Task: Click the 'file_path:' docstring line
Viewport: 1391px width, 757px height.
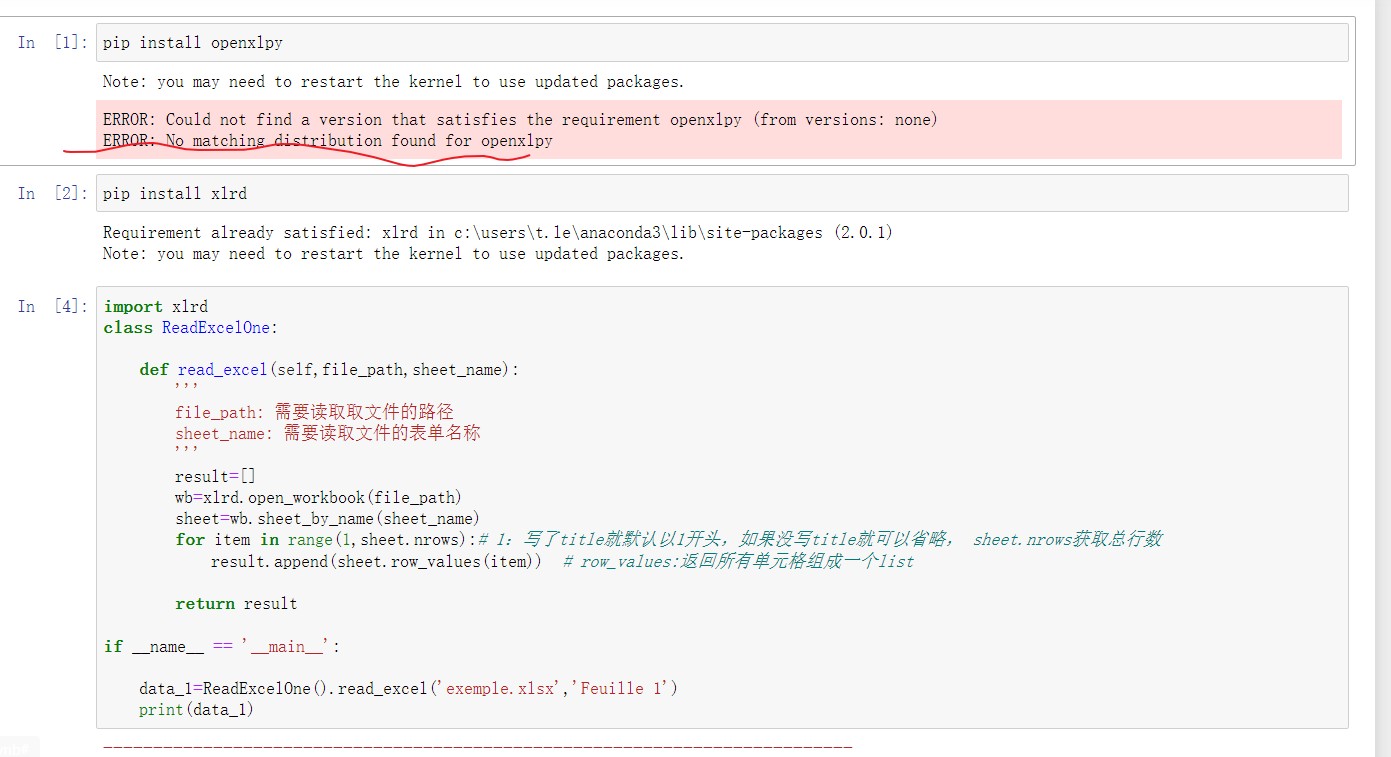Action: [314, 412]
